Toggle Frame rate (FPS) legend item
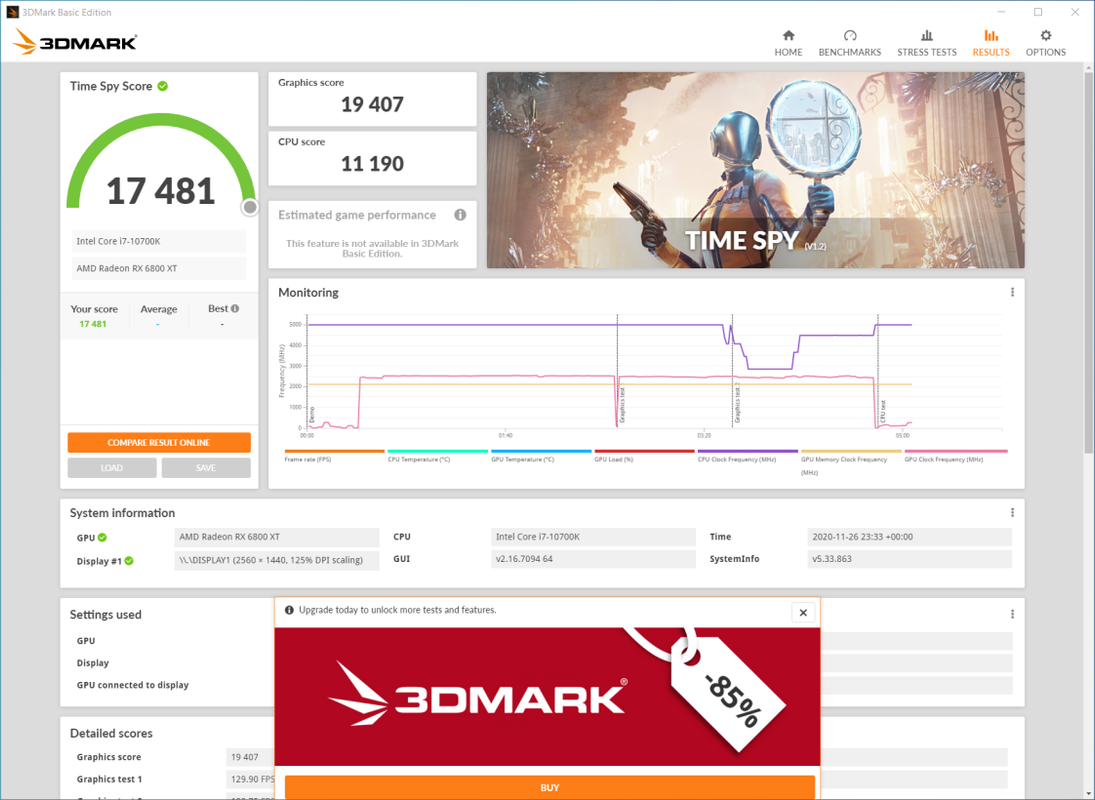The width and height of the screenshot is (1095, 800). pos(335,456)
